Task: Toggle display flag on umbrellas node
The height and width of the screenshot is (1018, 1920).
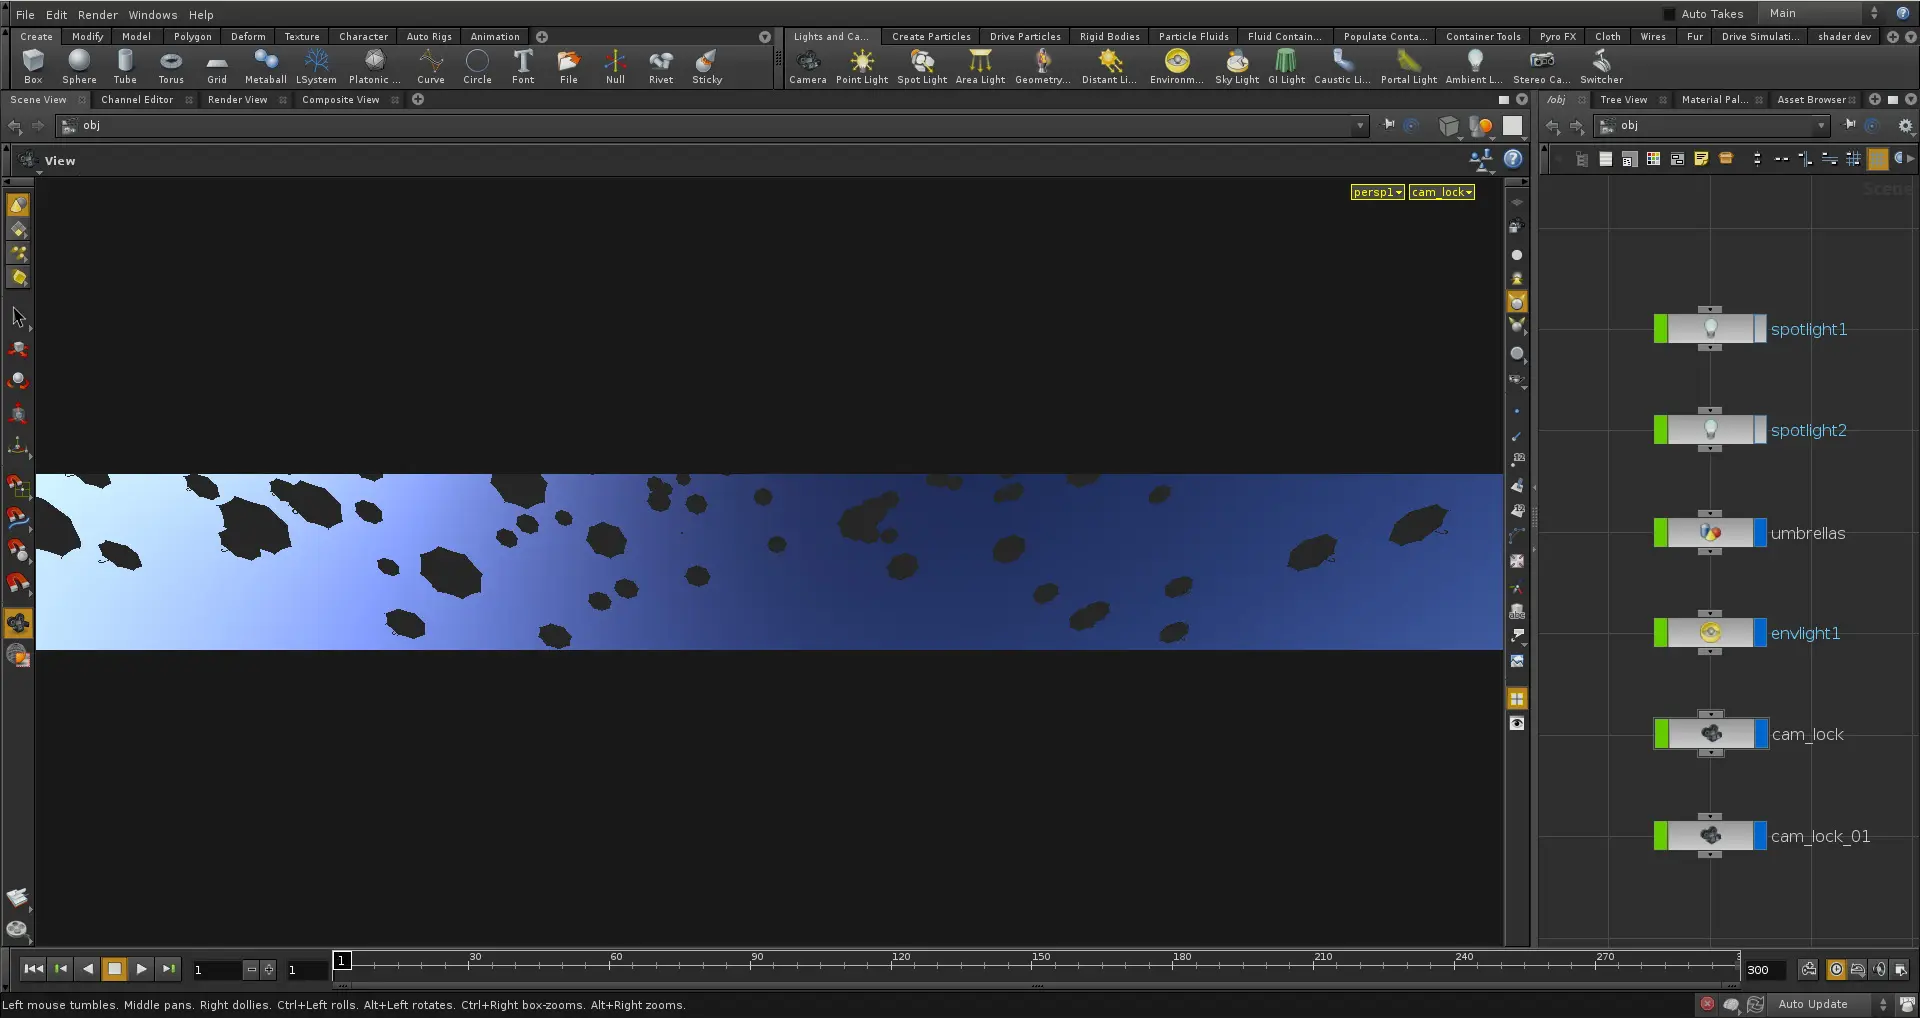Action: click(1759, 533)
